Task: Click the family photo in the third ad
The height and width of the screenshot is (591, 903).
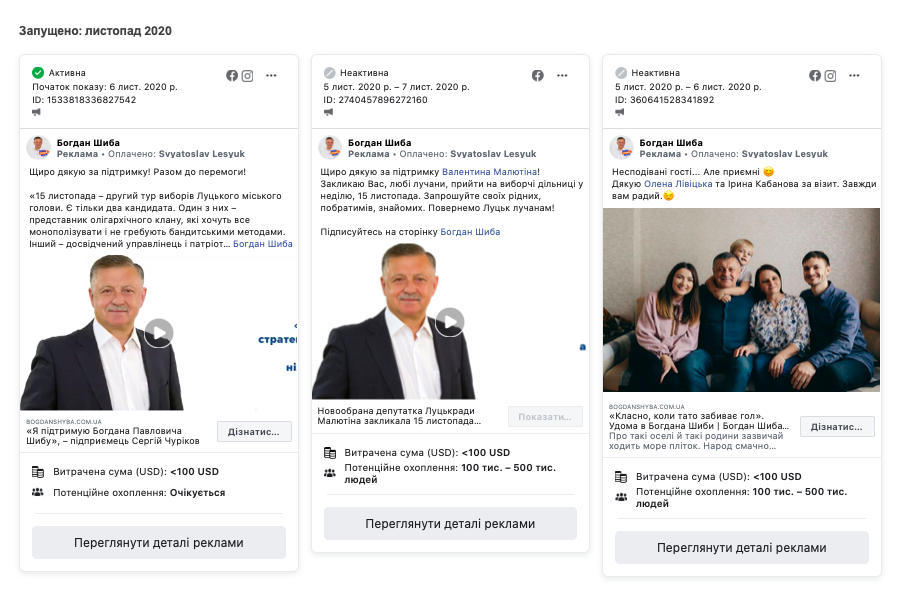Action: tap(741, 300)
